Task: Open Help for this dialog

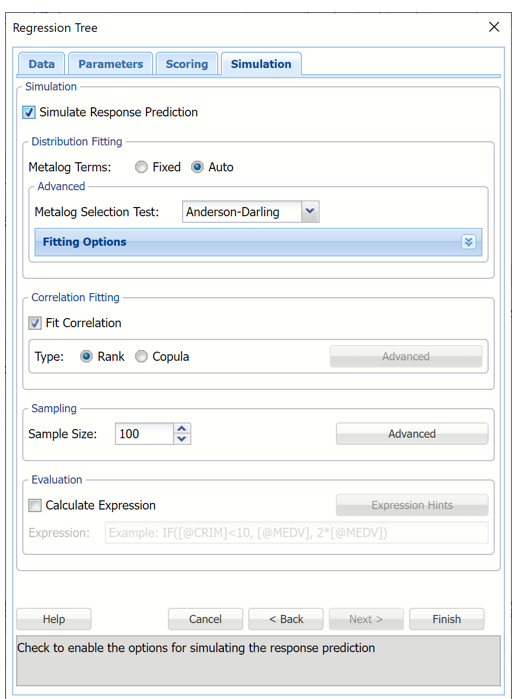Action: tap(54, 619)
